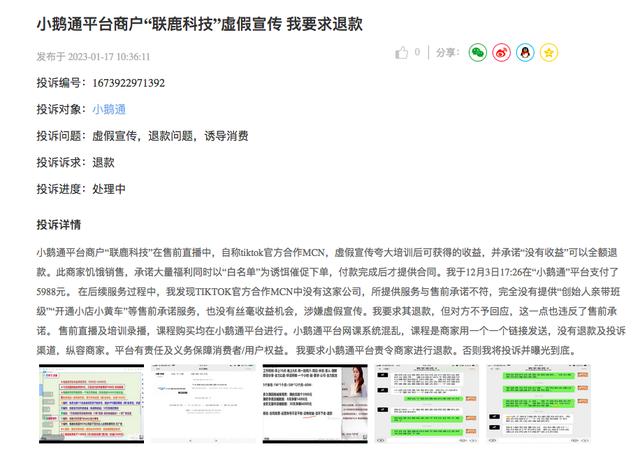The height and width of the screenshot is (456, 640).
Task: Click issue text 虚假宣传，退款问题，诱导消费
Action: point(170,136)
